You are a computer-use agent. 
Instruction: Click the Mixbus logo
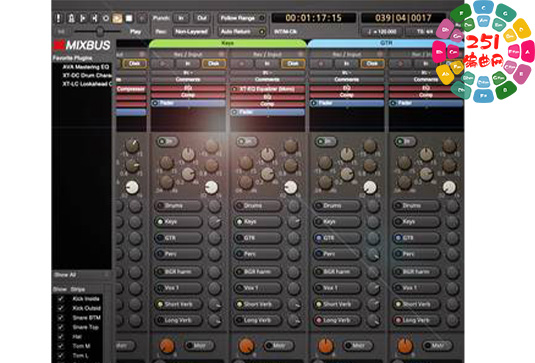pos(82,45)
